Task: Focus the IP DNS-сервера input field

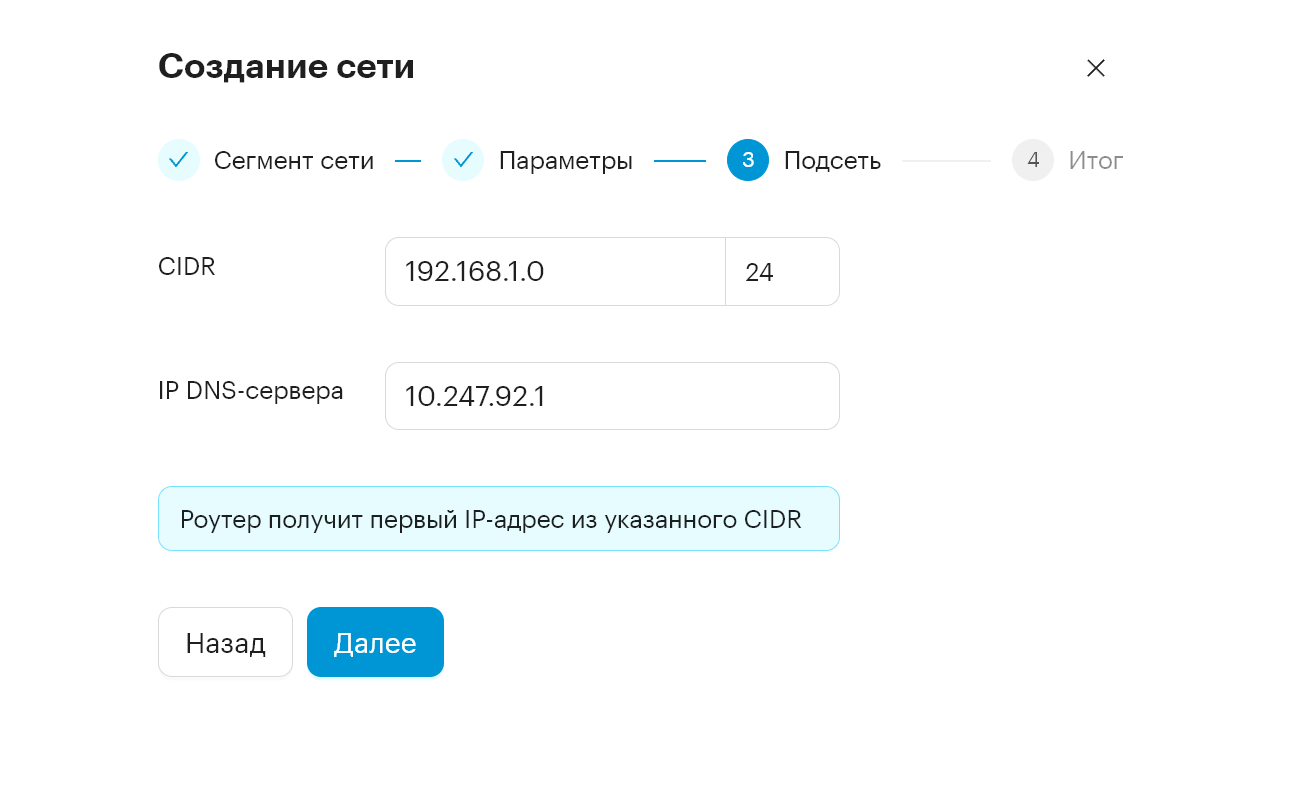Action: pyautogui.click(x=612, y=396)
